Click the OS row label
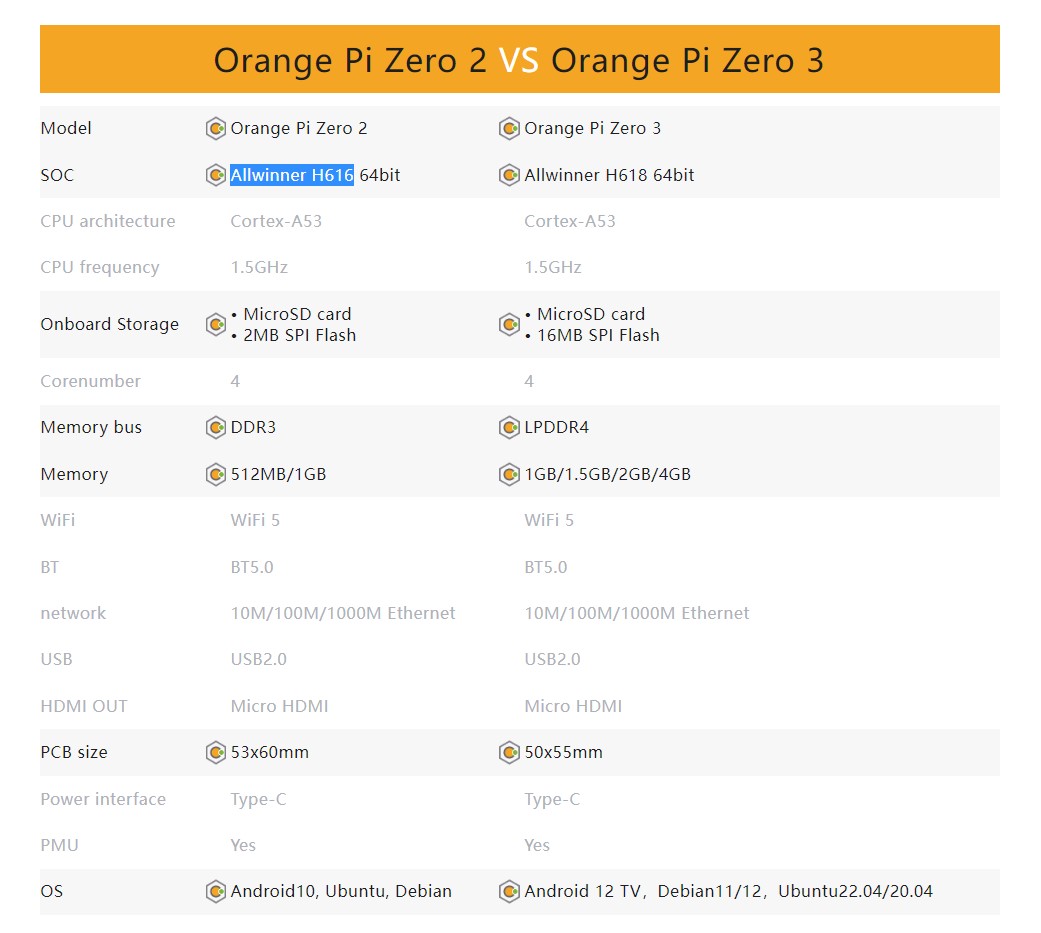 [x=52, y=892]
